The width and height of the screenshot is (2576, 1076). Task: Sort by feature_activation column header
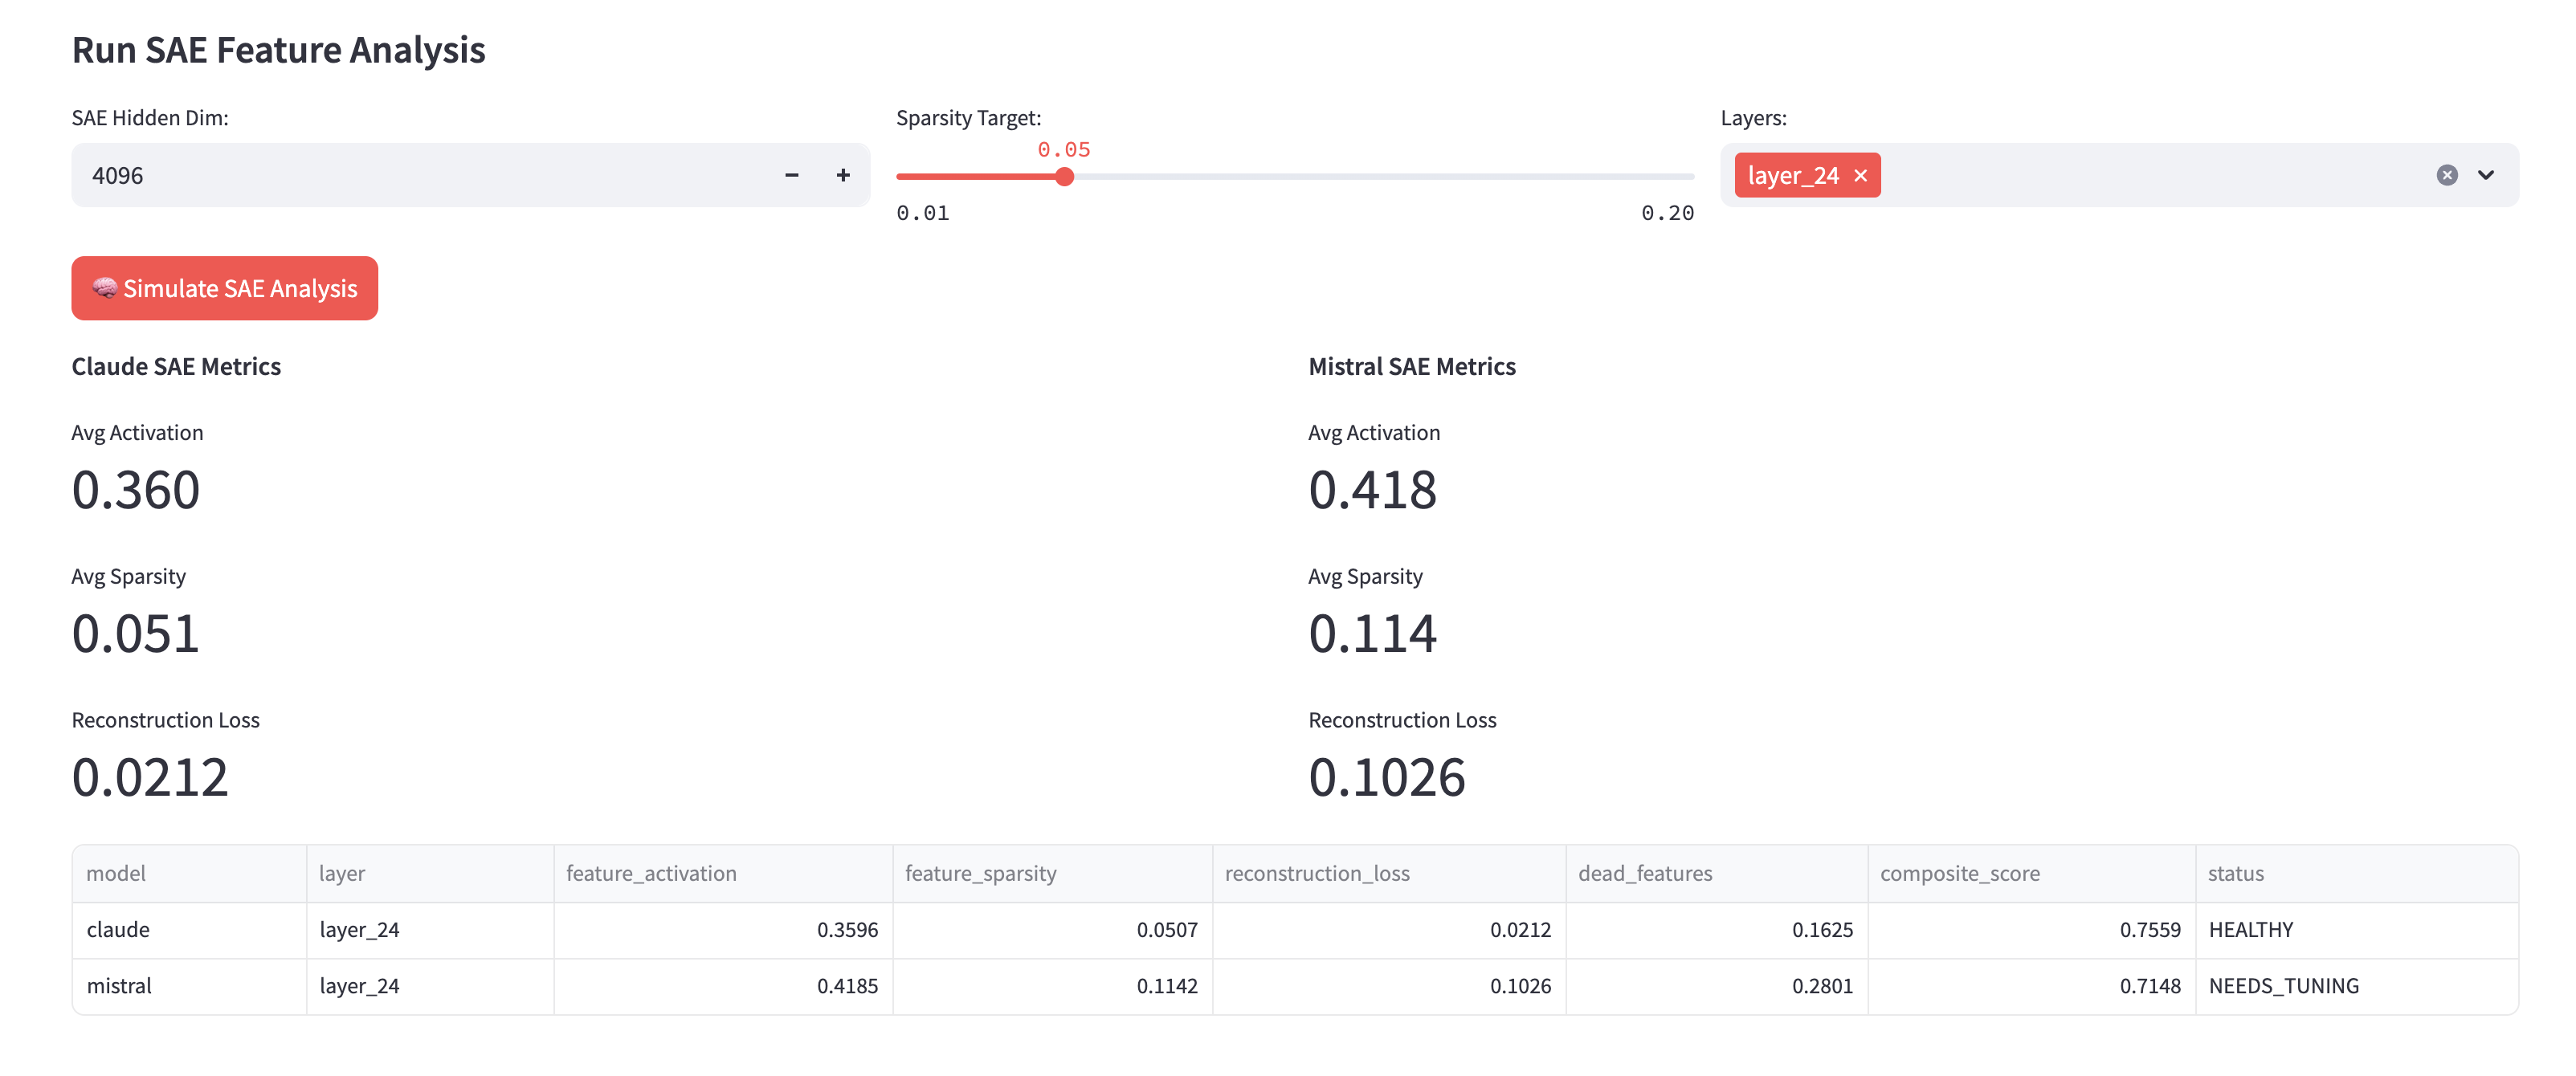pos(651,873)
